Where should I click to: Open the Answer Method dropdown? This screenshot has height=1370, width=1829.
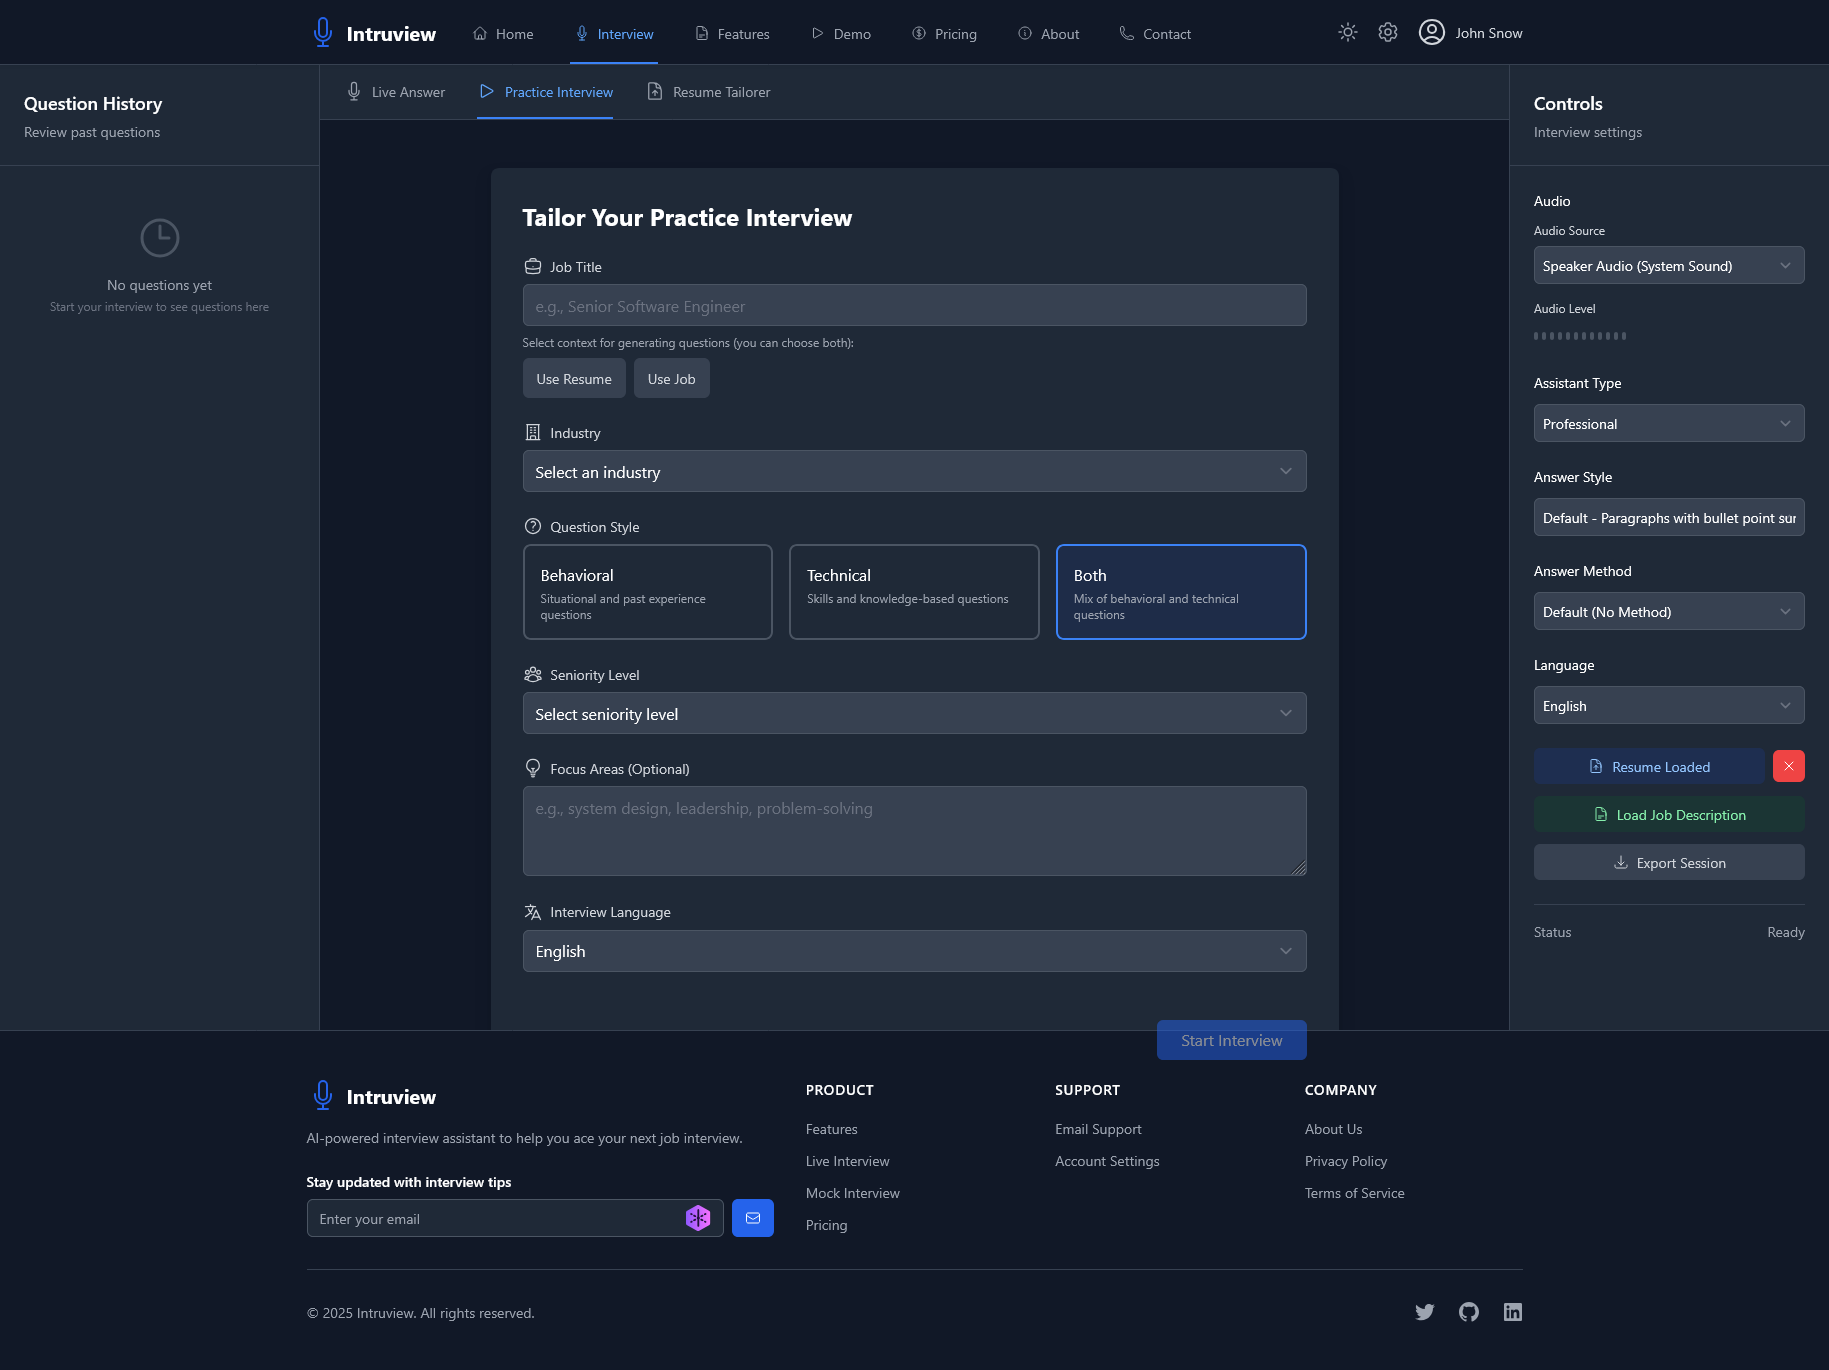(1669, 611)
